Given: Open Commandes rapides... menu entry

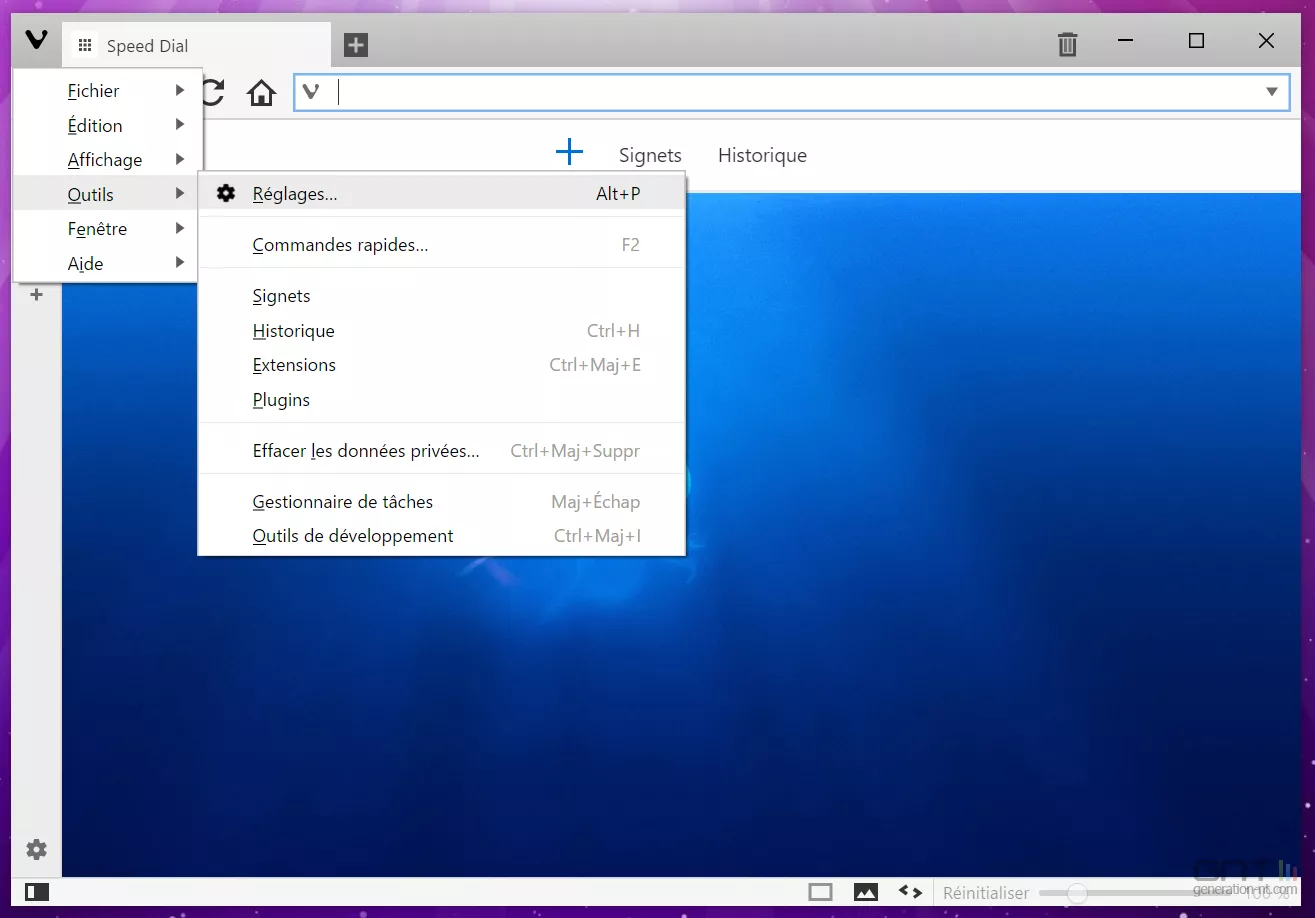Looking at the screenshot, I should pyautogui.click(x=441, y=245).
